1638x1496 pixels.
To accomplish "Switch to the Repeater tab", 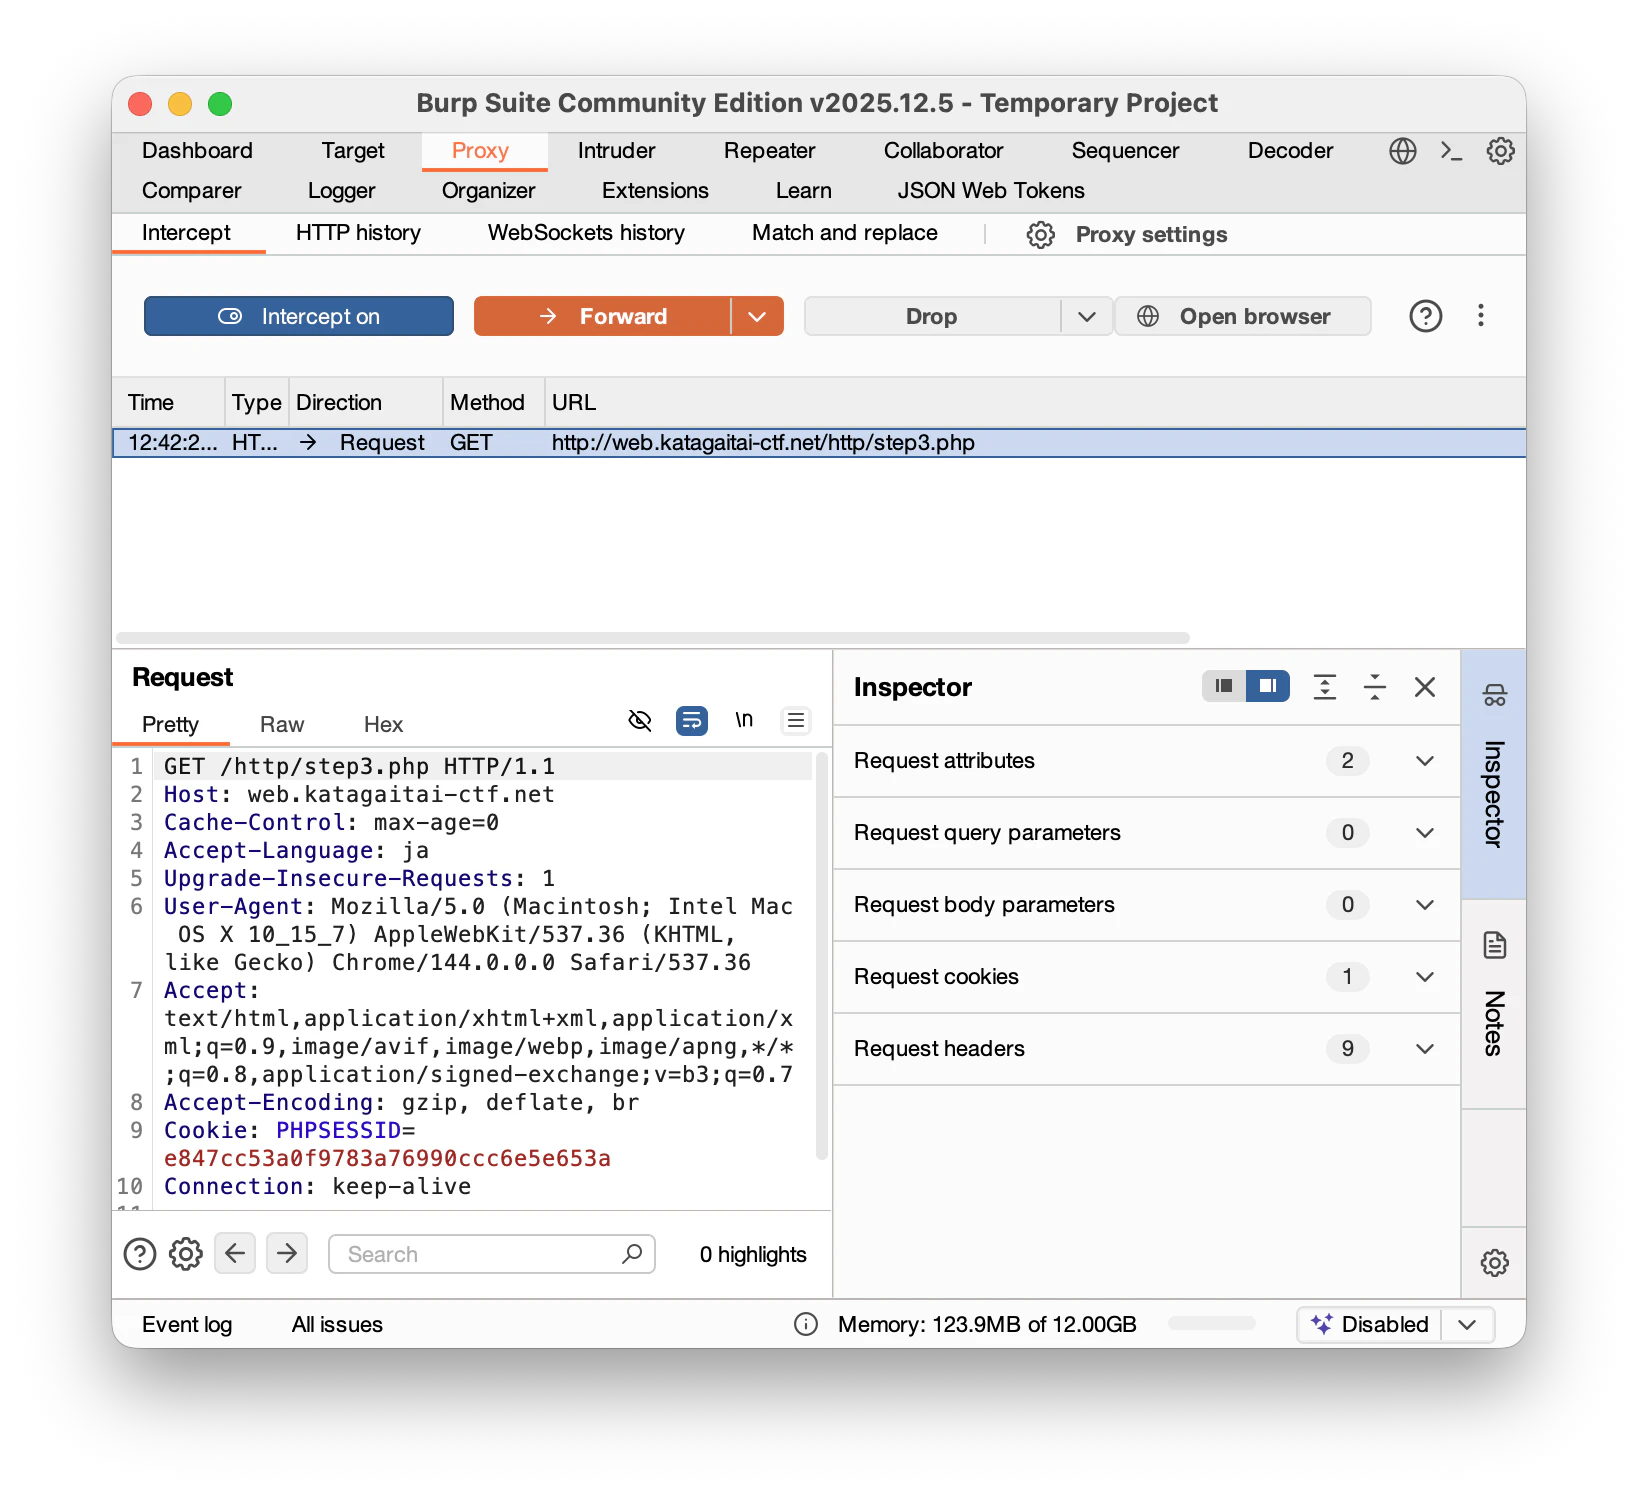I will coord(769,151).
